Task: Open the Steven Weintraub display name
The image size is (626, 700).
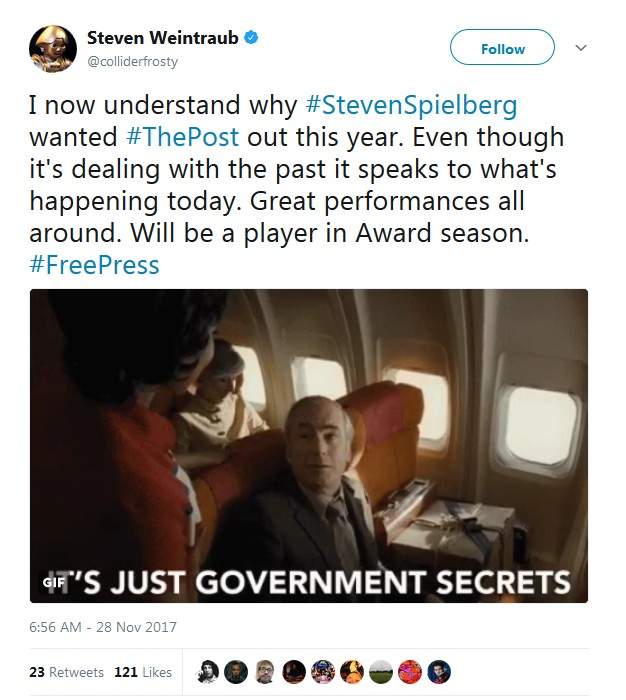Action: (163, 38)
